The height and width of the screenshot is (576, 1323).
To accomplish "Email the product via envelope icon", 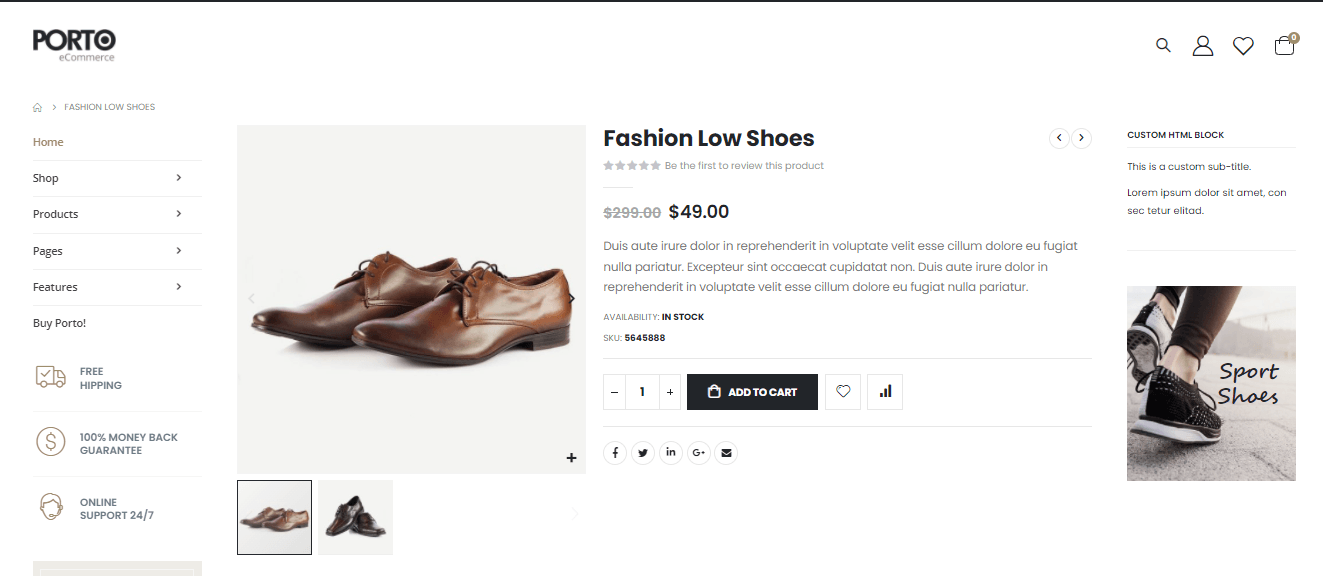I will pos(726,452).
